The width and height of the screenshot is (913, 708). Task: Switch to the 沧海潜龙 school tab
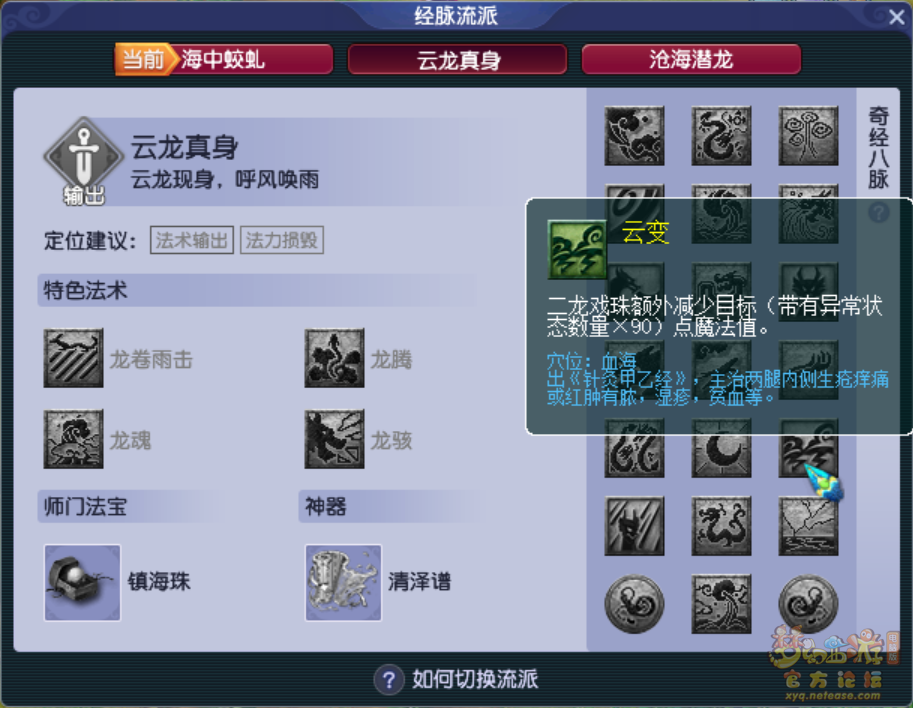pos(691,59)
